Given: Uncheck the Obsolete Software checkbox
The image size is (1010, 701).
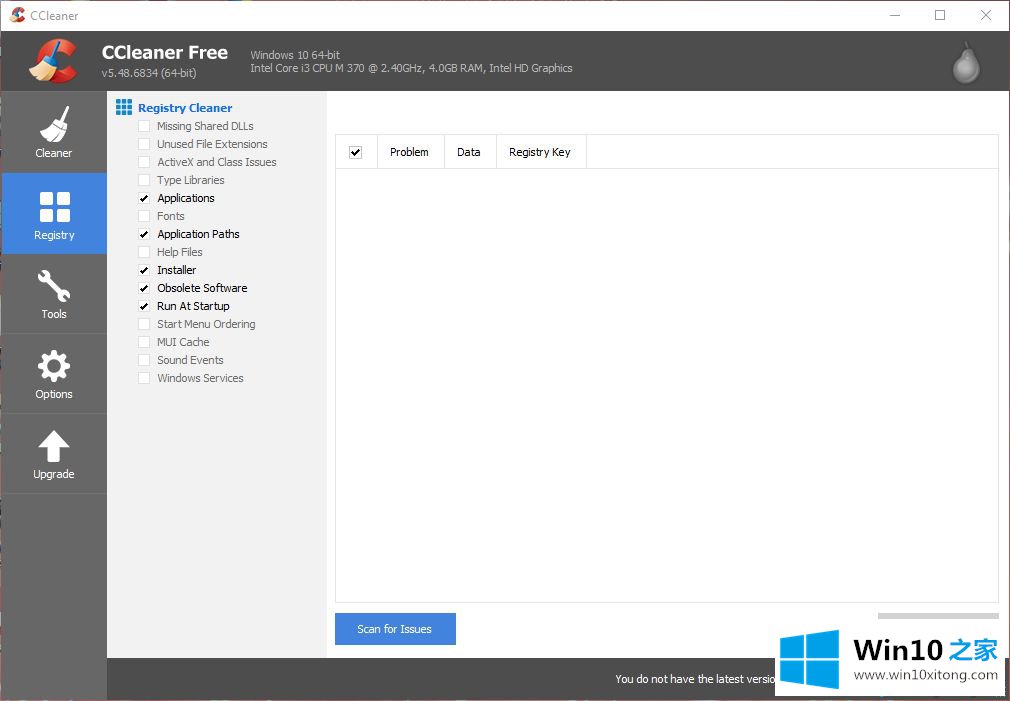Looking at the screenshot, I should click(144, 289).
